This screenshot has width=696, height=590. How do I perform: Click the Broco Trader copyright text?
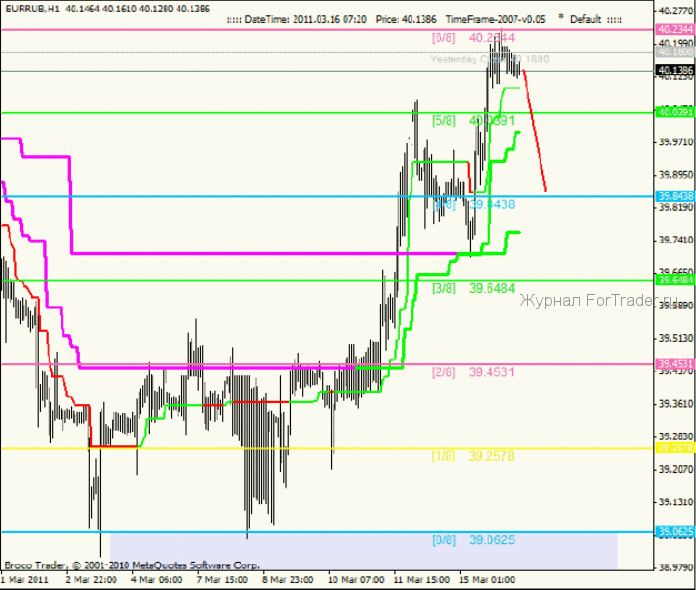pos(132,566)
